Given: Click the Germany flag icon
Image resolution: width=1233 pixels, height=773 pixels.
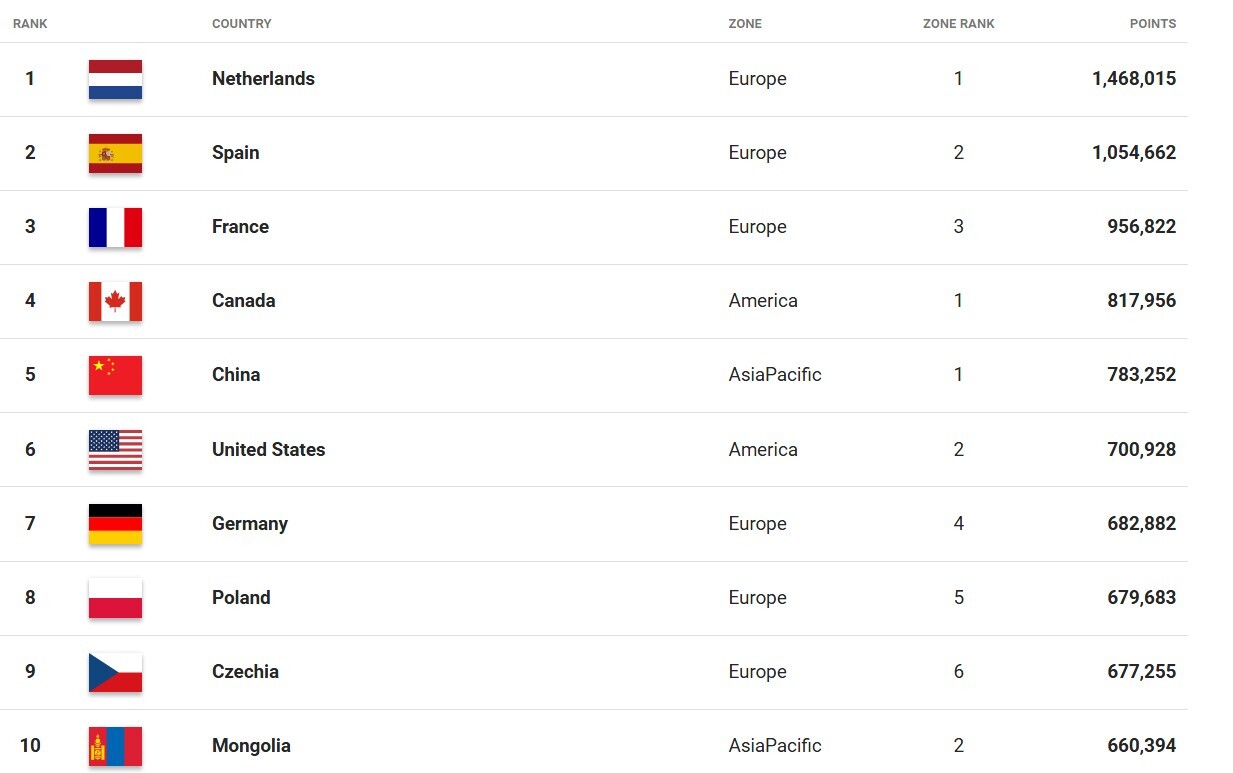Looking at the screenshot, I should coord(115,524).
